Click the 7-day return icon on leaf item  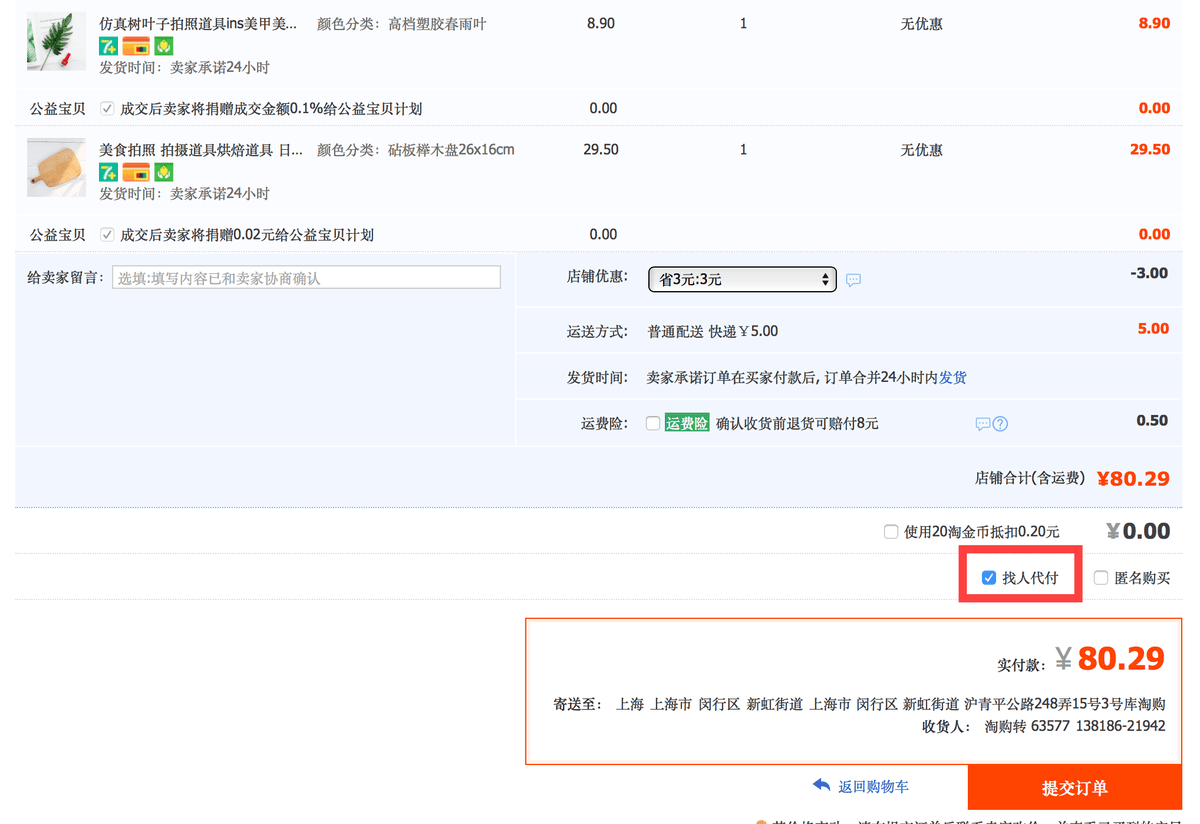click(108, 46)
